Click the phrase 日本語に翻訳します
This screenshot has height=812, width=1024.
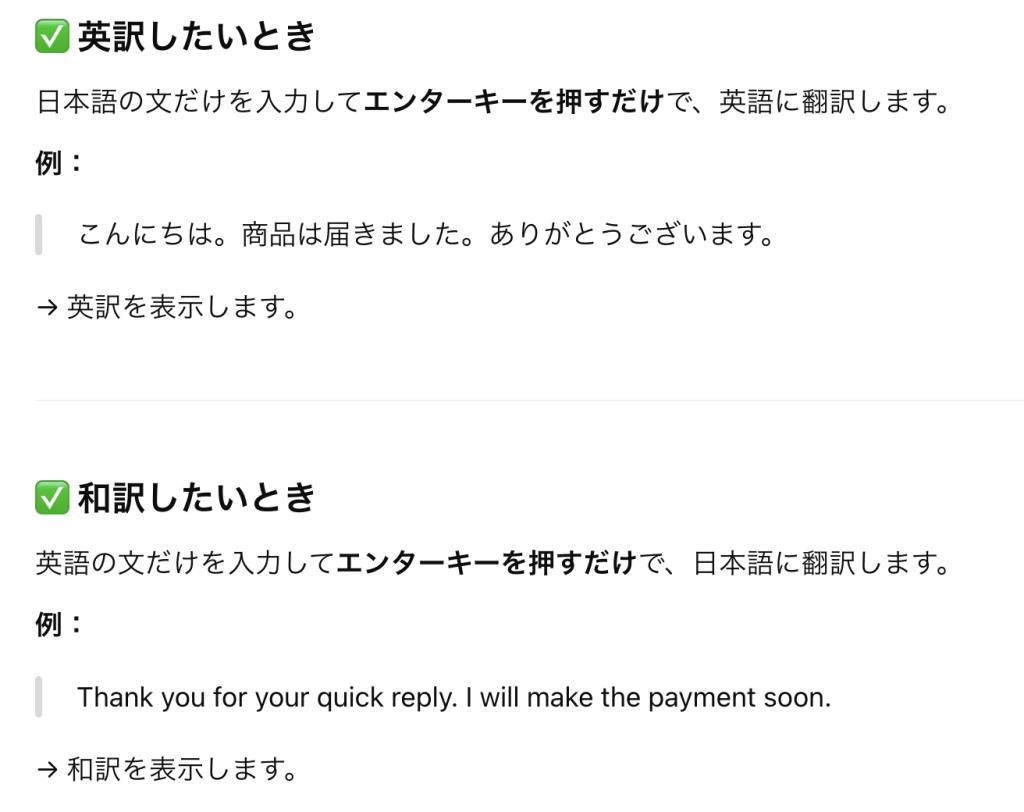click(x=816, y=563)
